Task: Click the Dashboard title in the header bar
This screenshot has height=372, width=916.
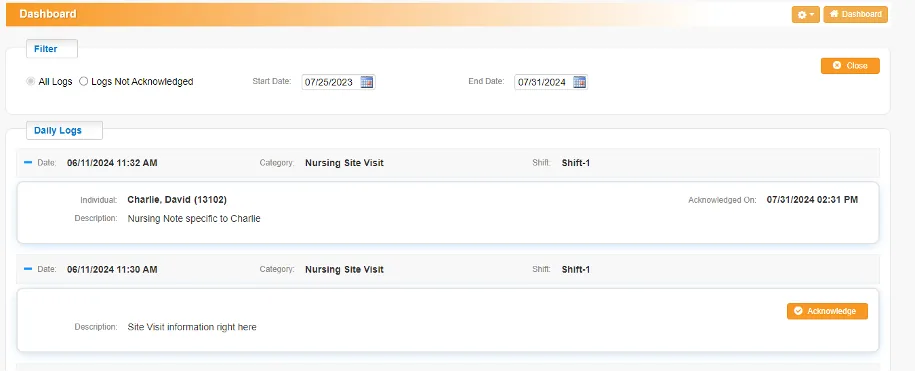Action: coord(48,14)
